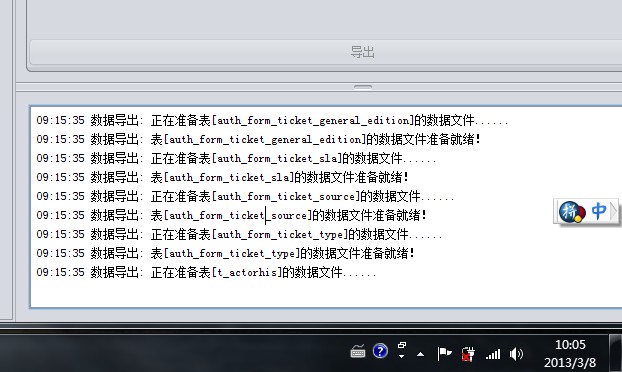
Task: Click the Show desktop strip beside the clock
Action: (x=616, y=353)
